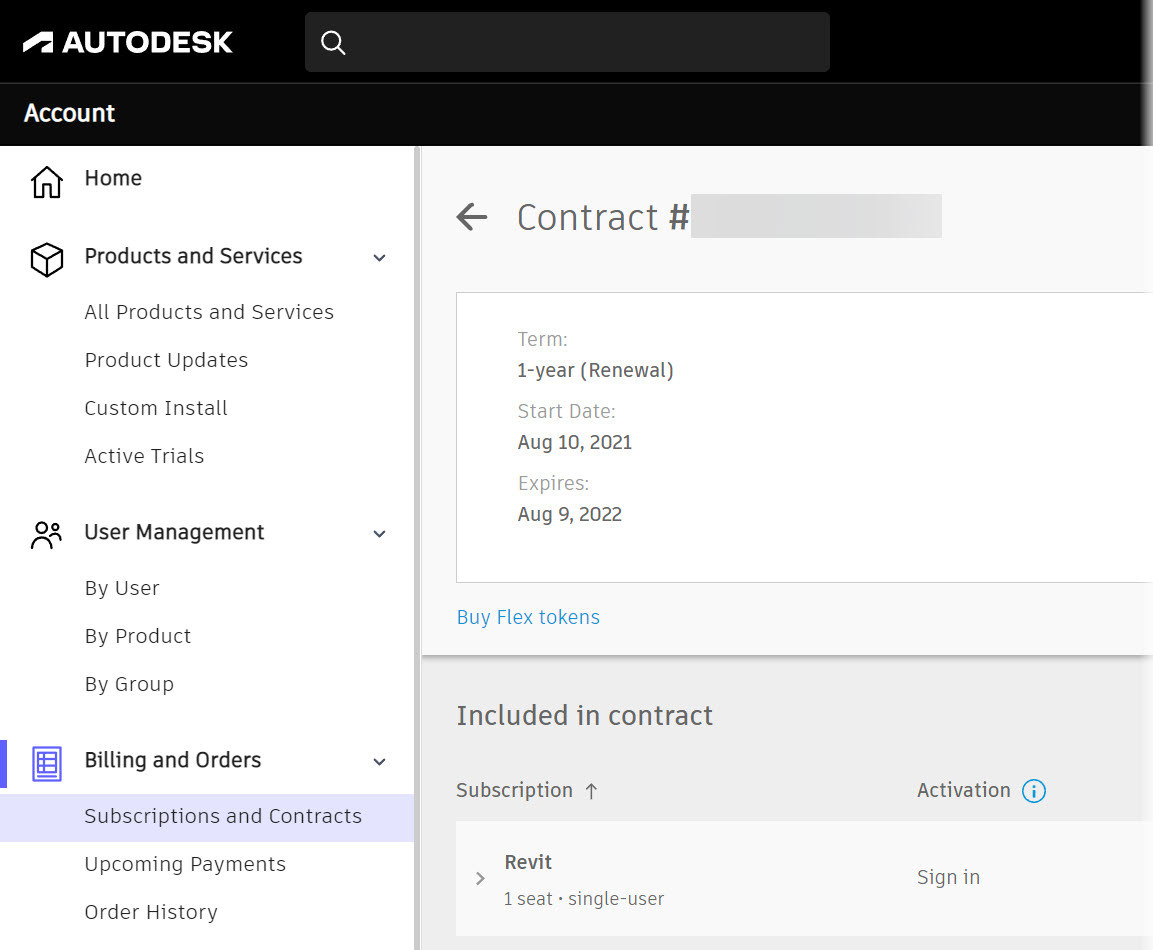The height and width of the screenshot is (950, 1153).
Task: Toggle the Subscription column sort order
Action: click(x=591, y=790)
